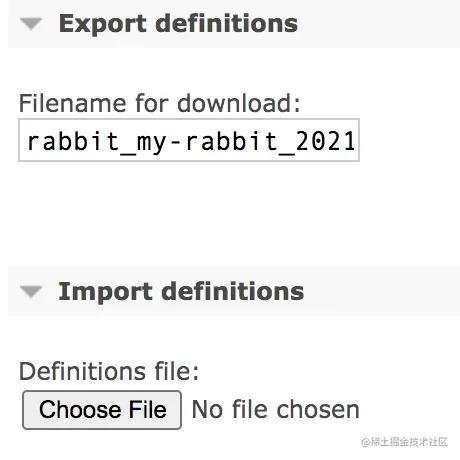Focus the Filename for download field
Viewport: 460px width, 460px height.
point(189,140)
